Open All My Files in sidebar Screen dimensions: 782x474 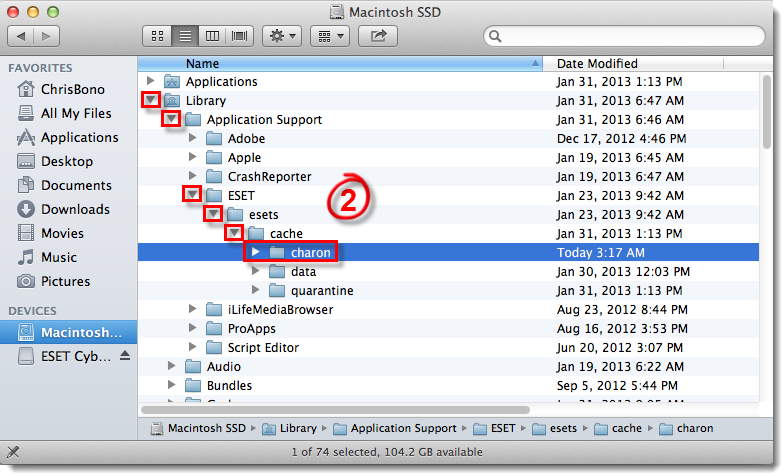(x=76, y=113)
